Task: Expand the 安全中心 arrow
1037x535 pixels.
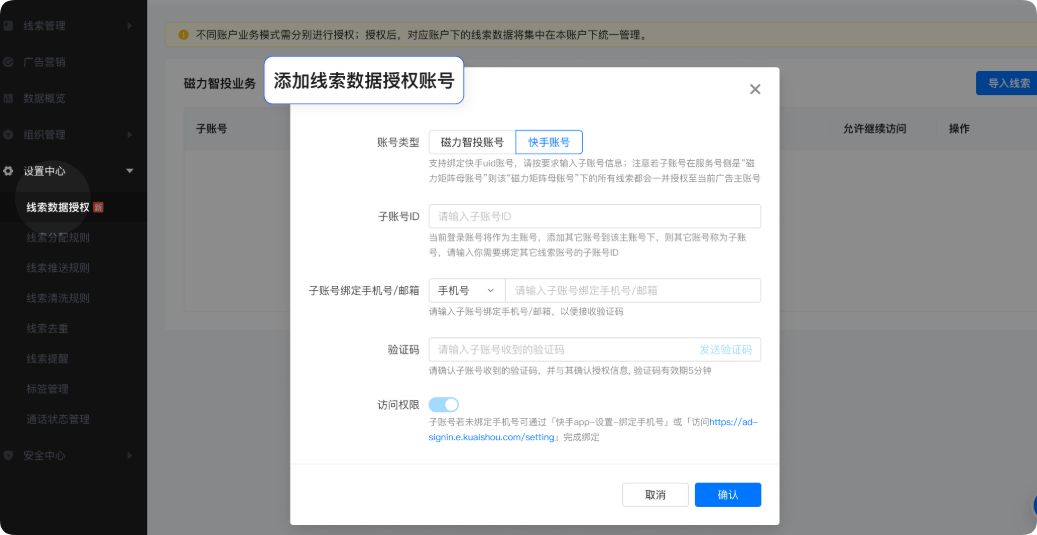Action: (x=130, y=456)
